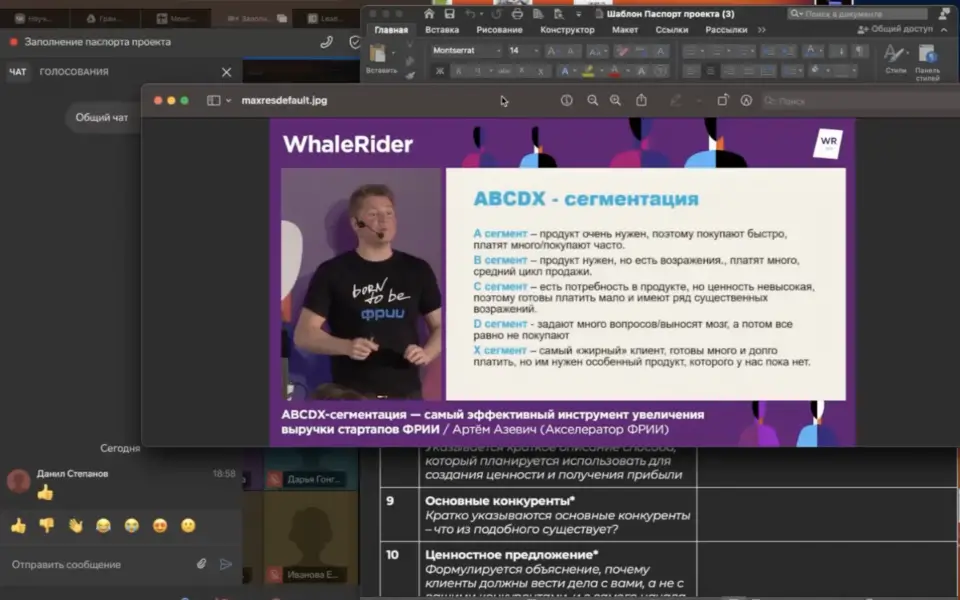Click the Данил Степанов sender name
The width and height of the screenshot is (960, 600).
pos(72,474)
